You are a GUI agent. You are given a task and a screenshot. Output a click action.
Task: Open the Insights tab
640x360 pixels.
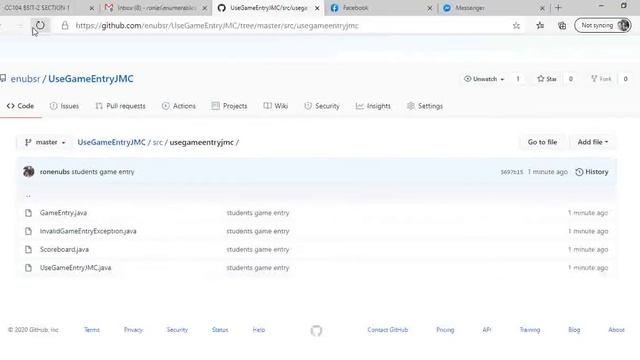(x=373, y=106)
